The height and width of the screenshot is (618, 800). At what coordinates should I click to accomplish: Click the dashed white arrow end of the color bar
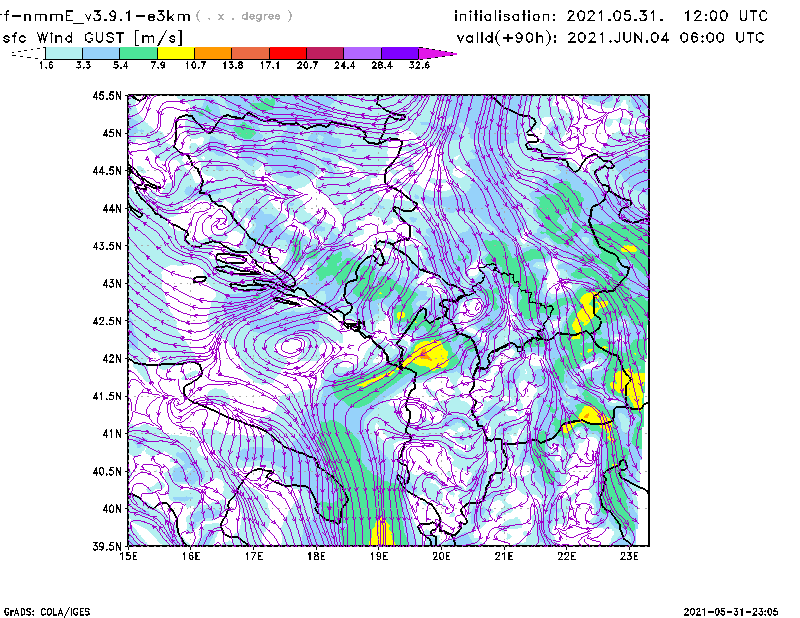[x=28, y=53]
